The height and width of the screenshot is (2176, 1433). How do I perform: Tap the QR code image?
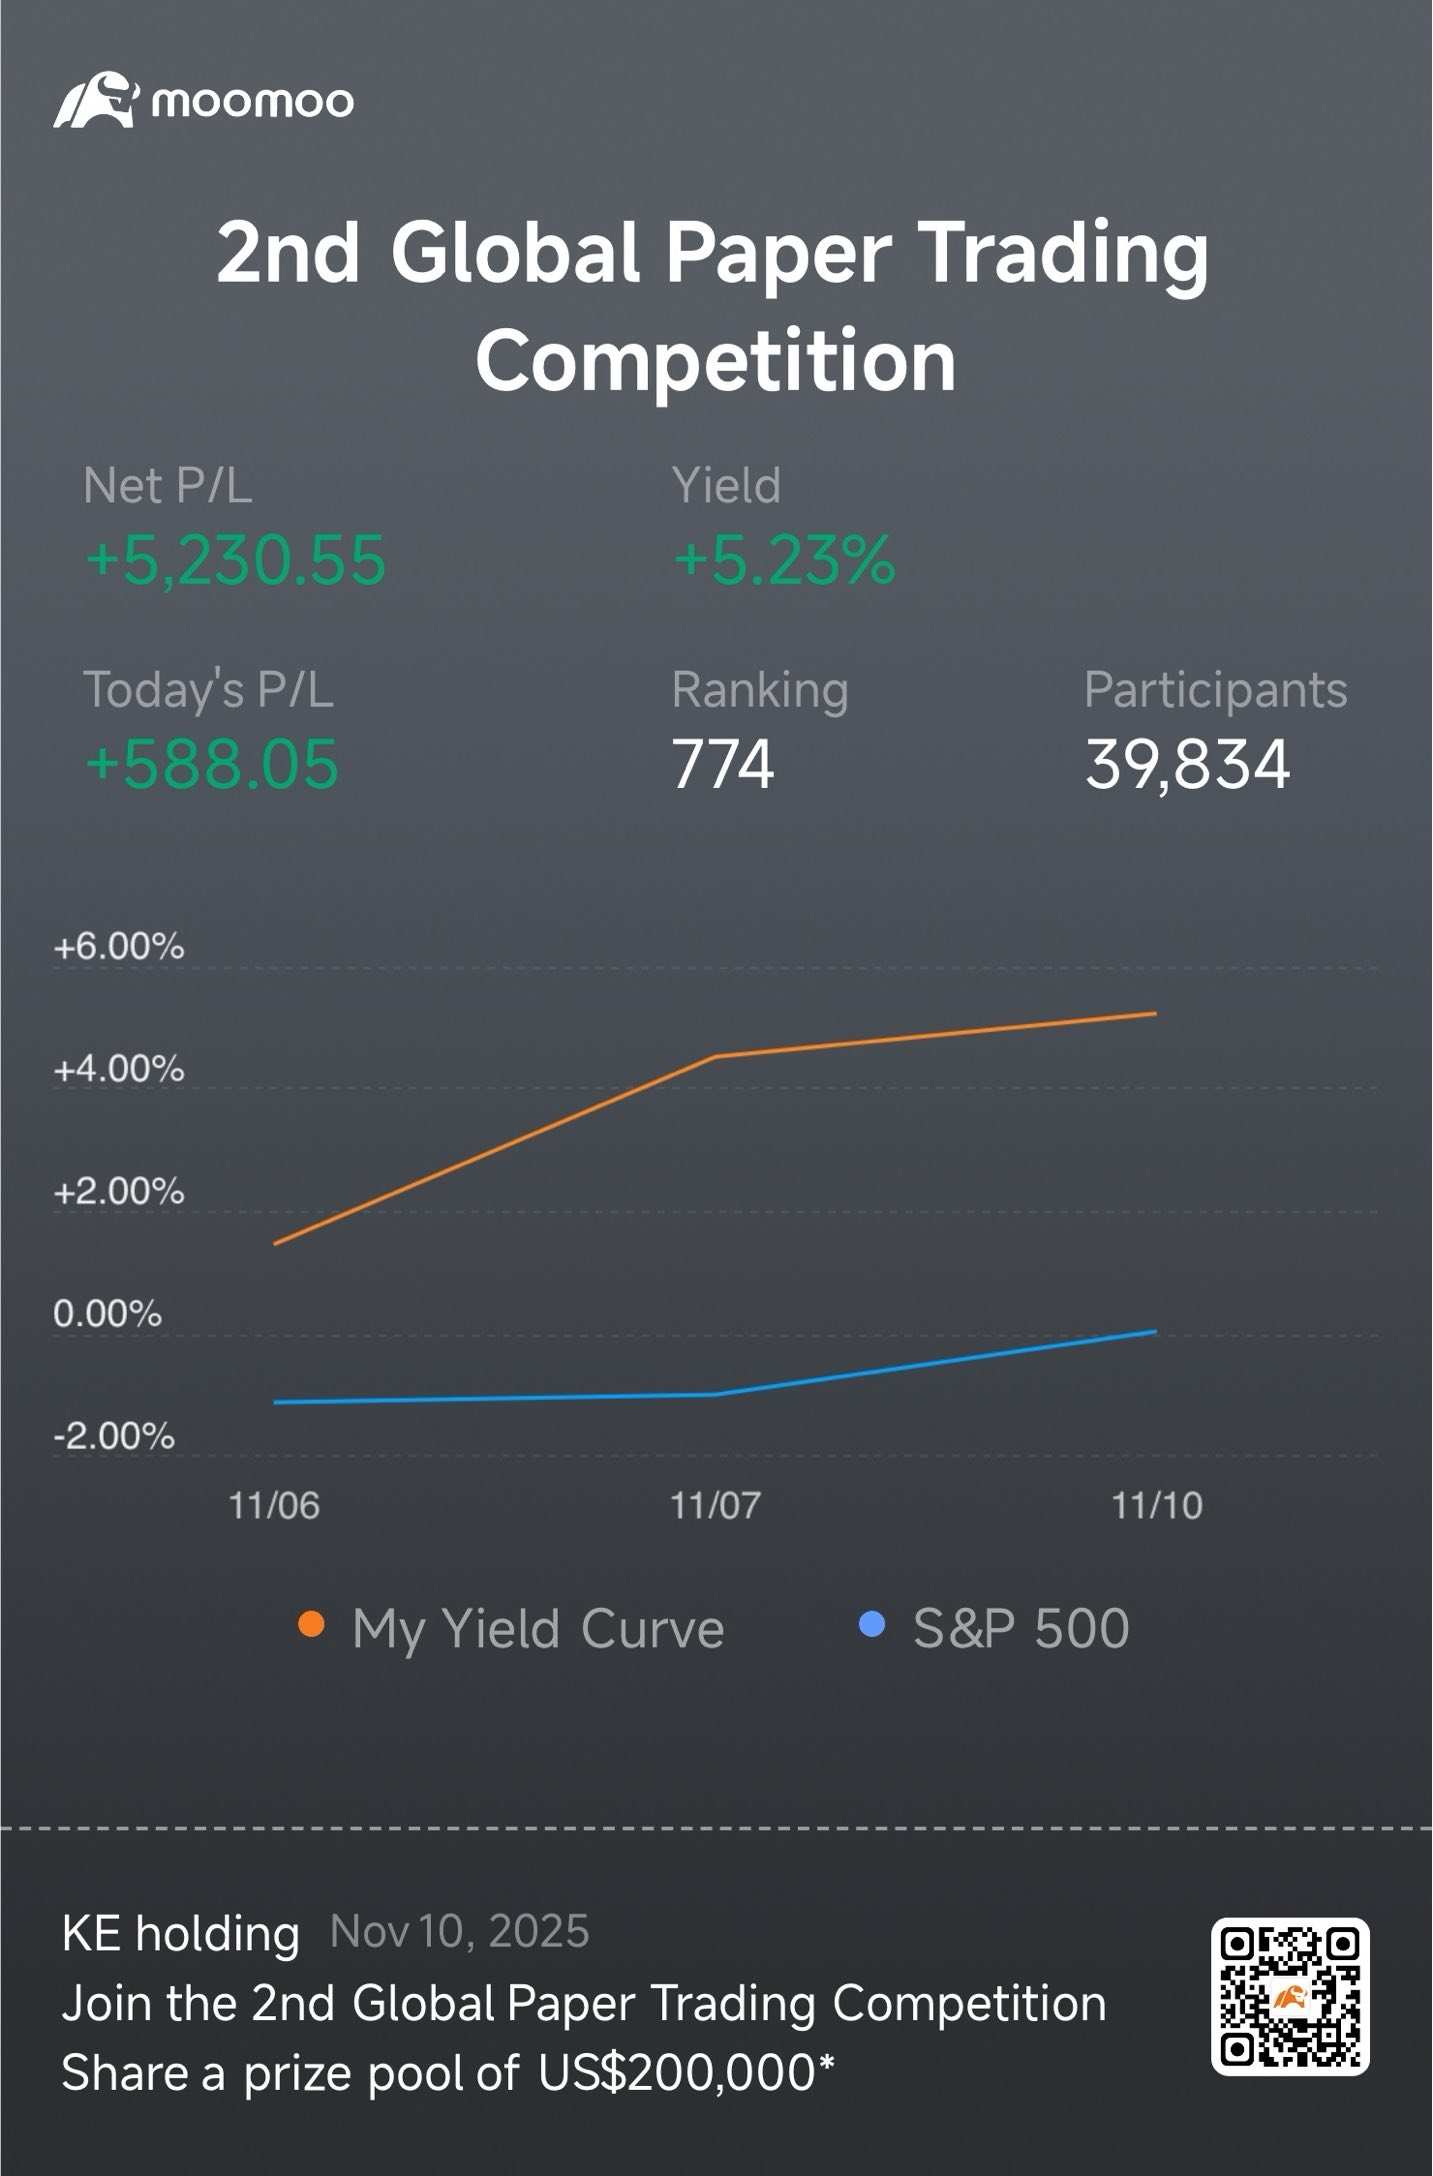[x=1290, y=1996]
